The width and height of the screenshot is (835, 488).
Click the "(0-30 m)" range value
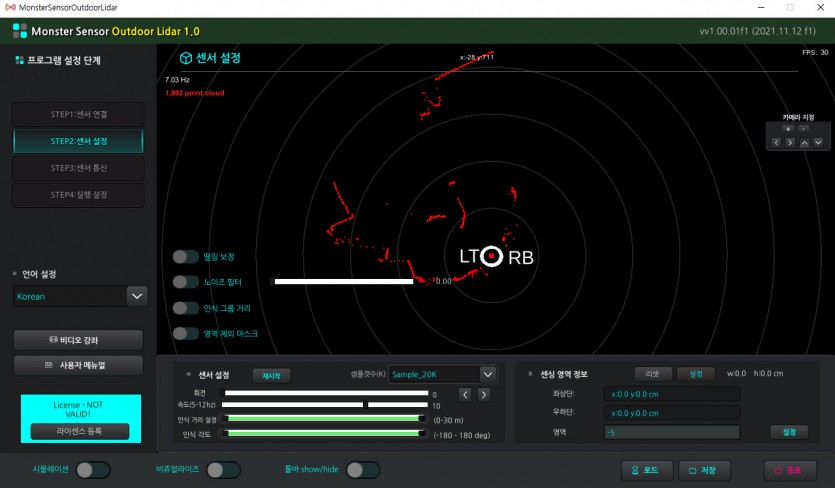(x=448, y=420)
